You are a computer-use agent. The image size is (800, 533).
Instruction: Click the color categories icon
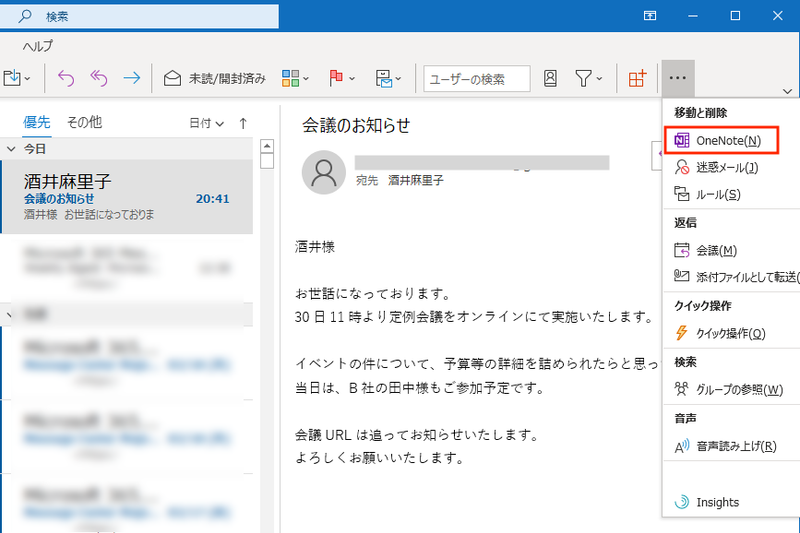(290, 78)
